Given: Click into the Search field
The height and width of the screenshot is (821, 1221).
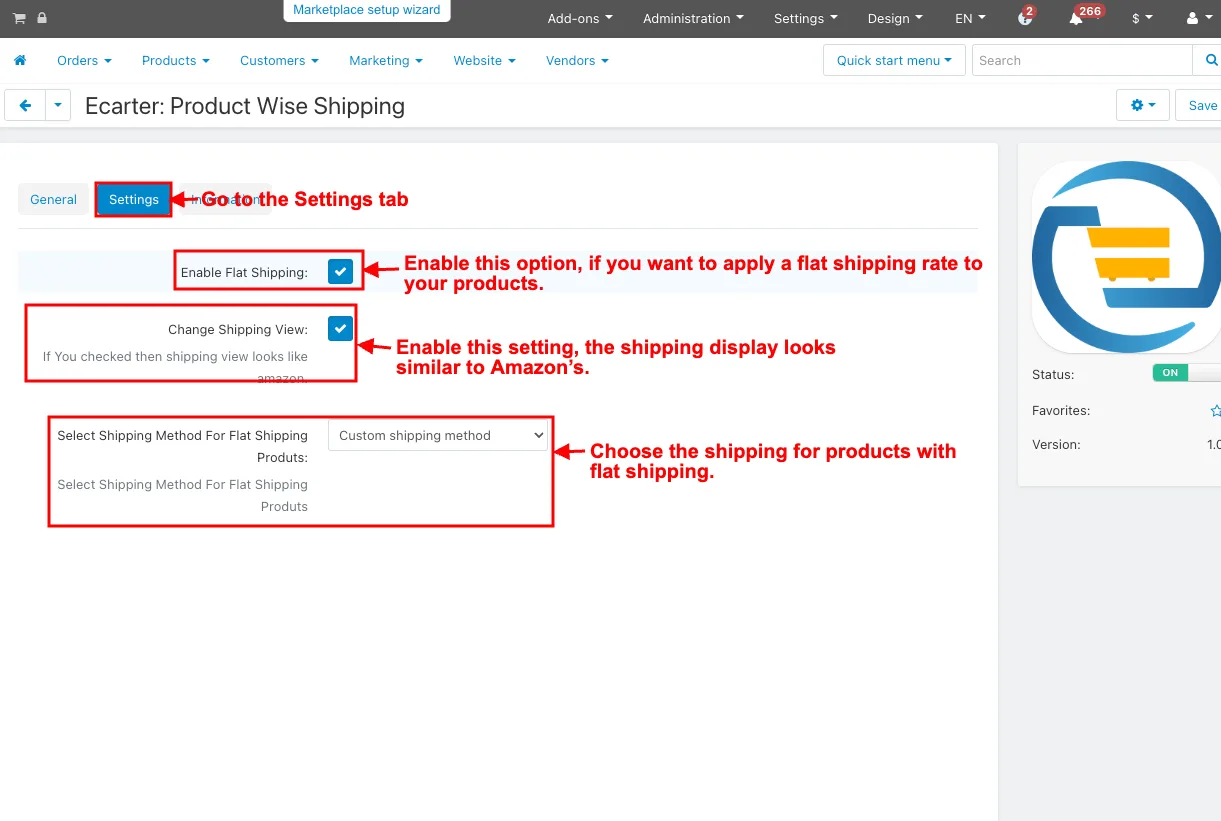Looking at the screenshot, I should tap(1083, 60).
